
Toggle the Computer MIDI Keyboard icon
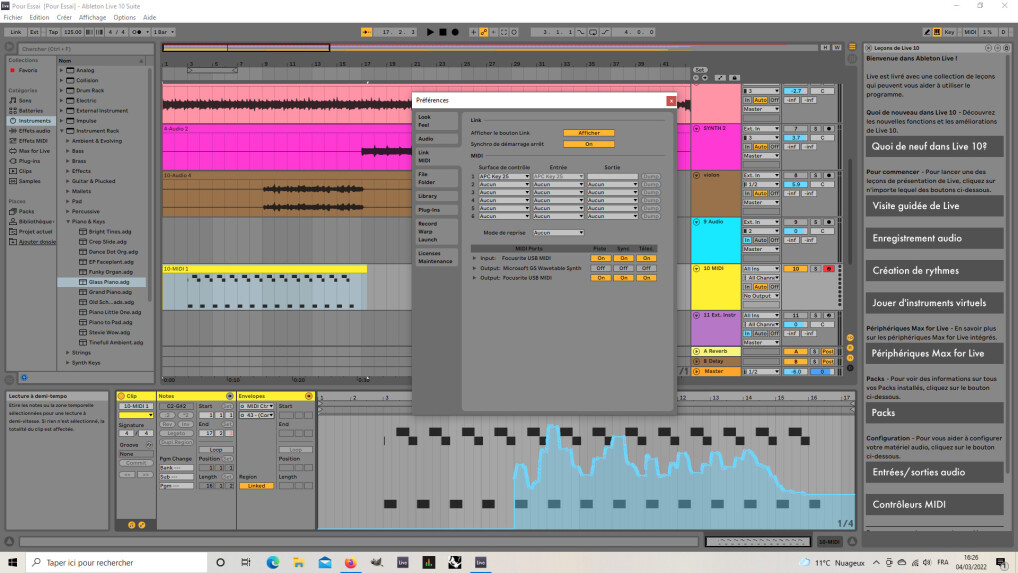point(937,32)
